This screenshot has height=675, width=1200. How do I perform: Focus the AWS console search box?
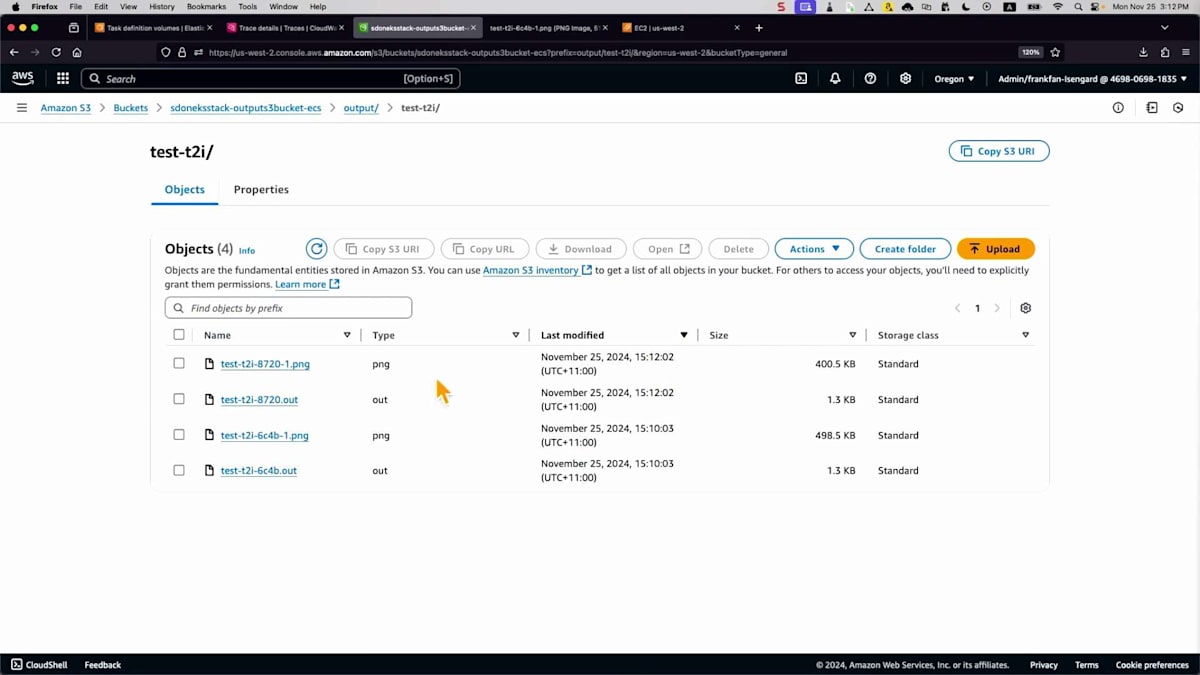coord(270,78)
